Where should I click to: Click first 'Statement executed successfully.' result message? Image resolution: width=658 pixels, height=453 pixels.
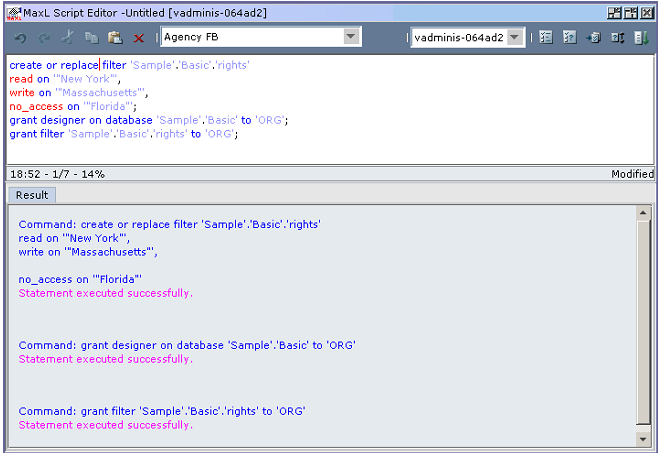[106, 293]
